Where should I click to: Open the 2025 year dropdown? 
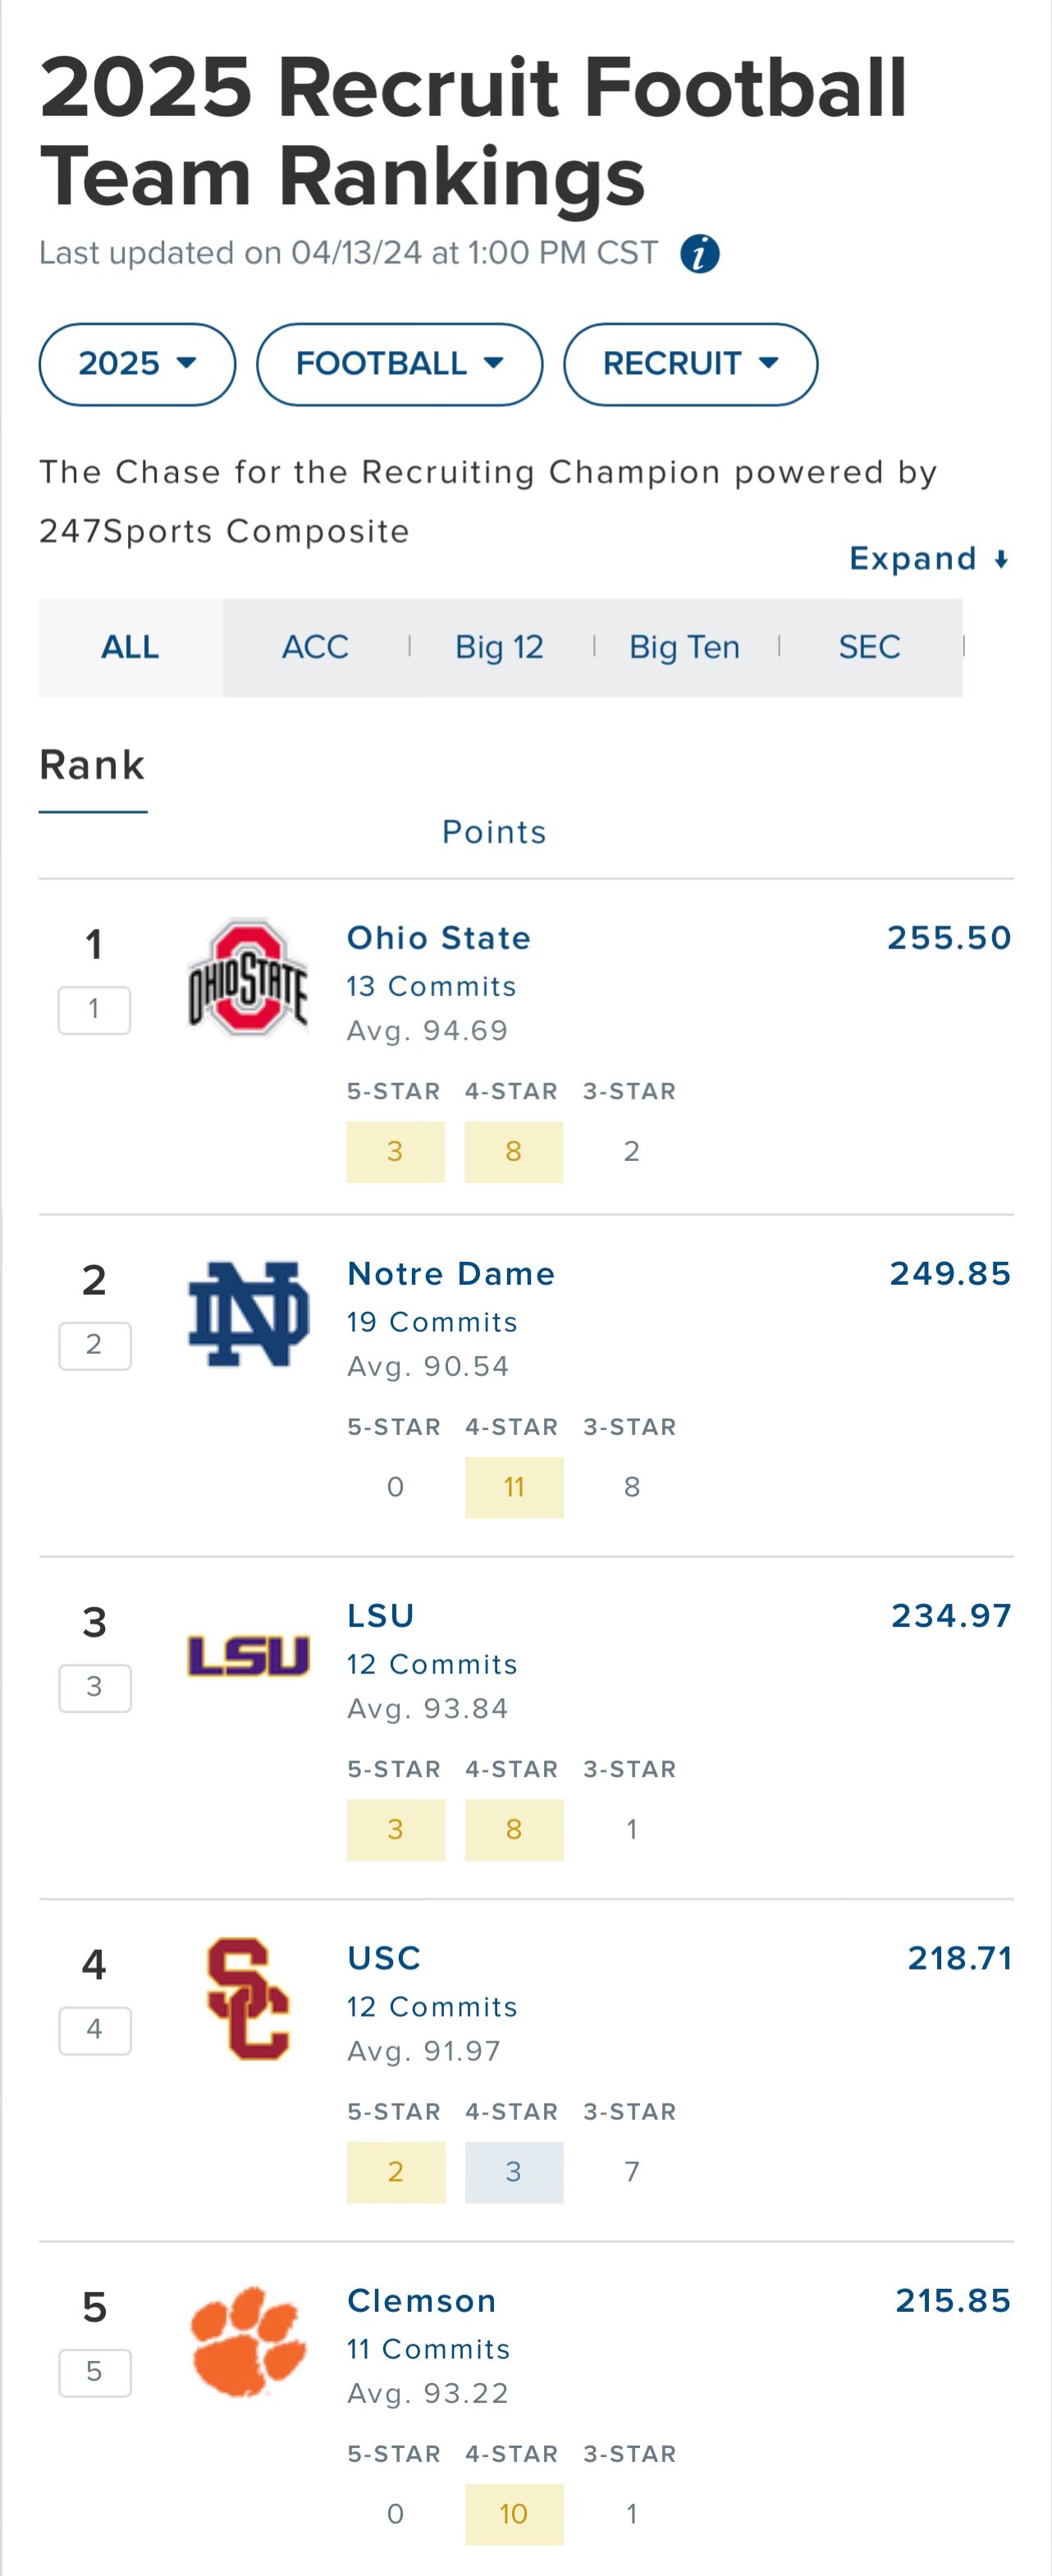137,364
